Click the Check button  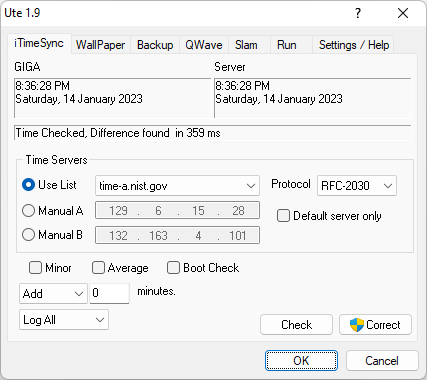(296, 325)
